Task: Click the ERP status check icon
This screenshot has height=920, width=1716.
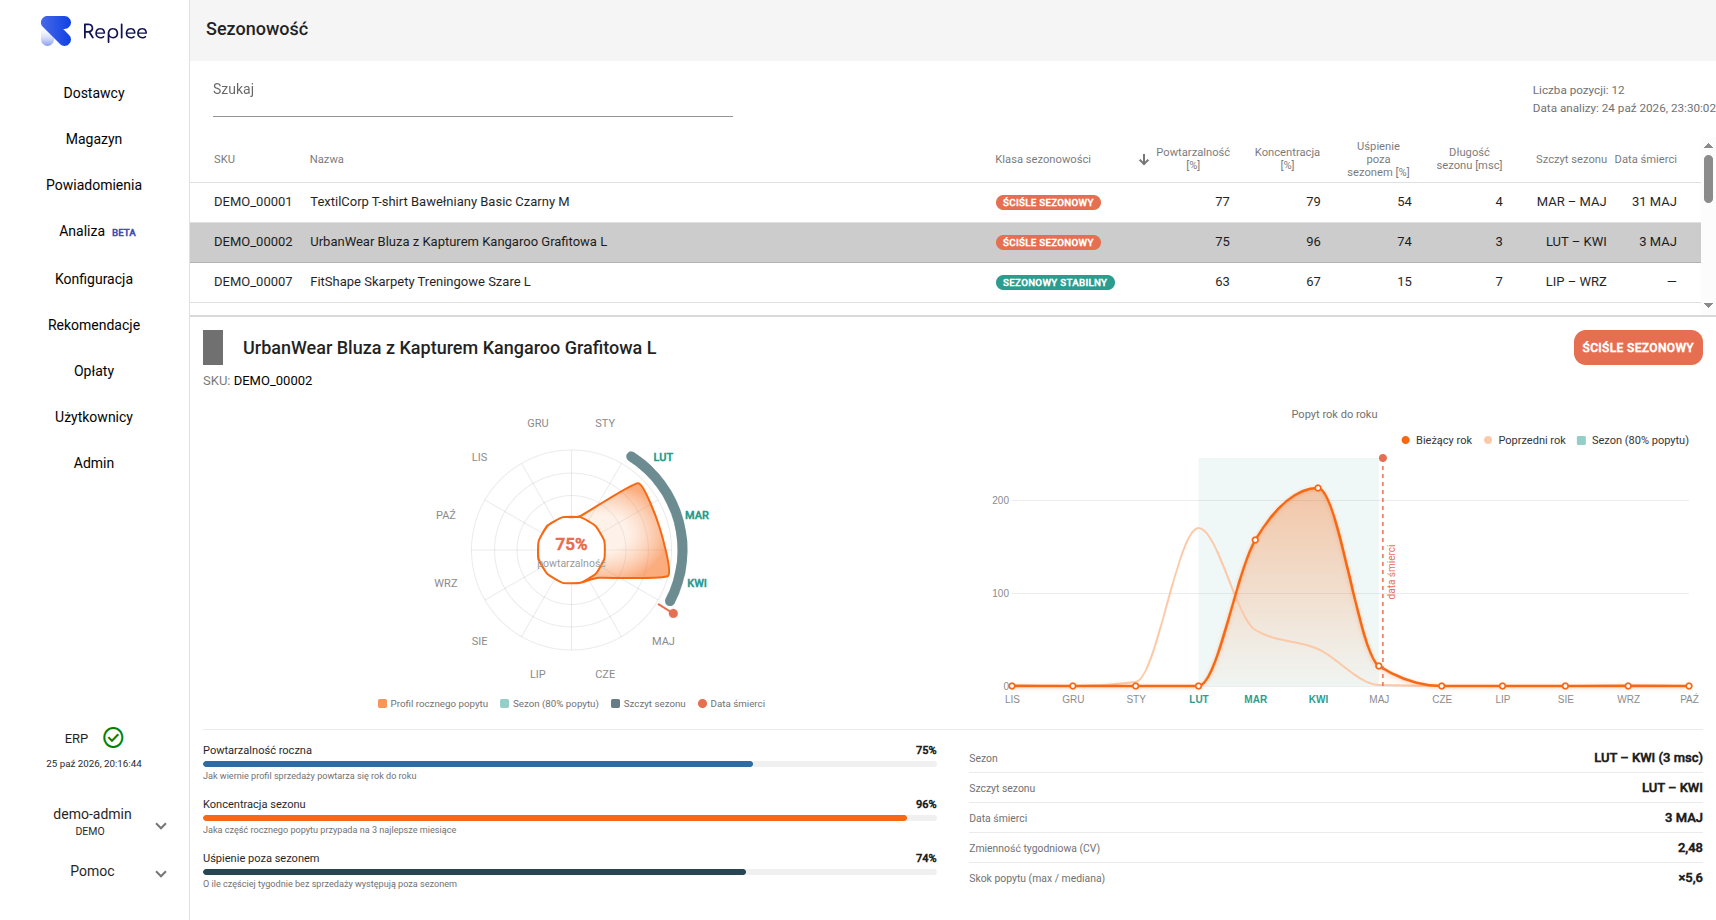Action: (114, 738)
